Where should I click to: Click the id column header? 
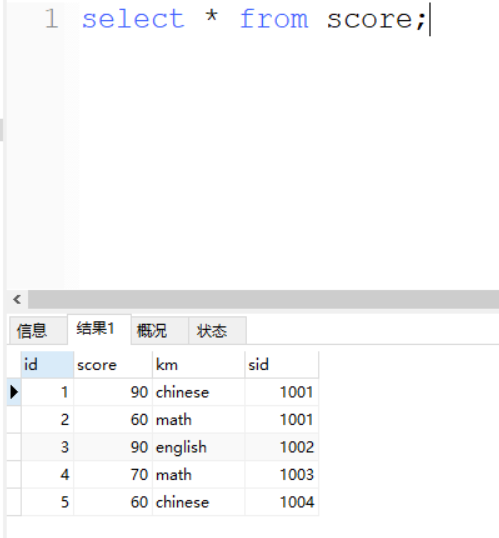(x=47, y=365)
